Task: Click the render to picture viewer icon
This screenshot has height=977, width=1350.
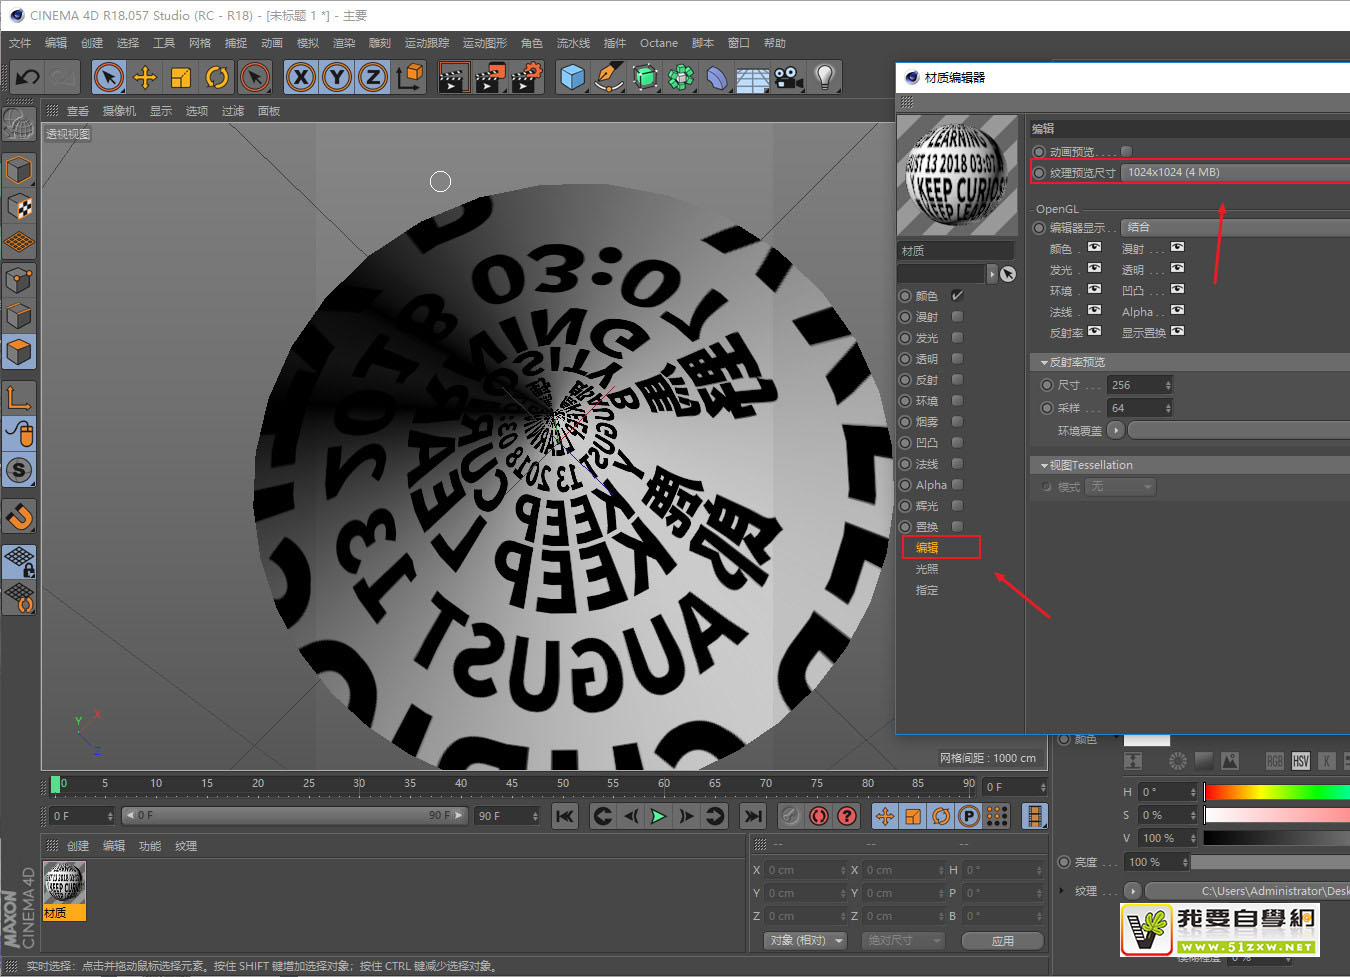Action: pos(490,77)
